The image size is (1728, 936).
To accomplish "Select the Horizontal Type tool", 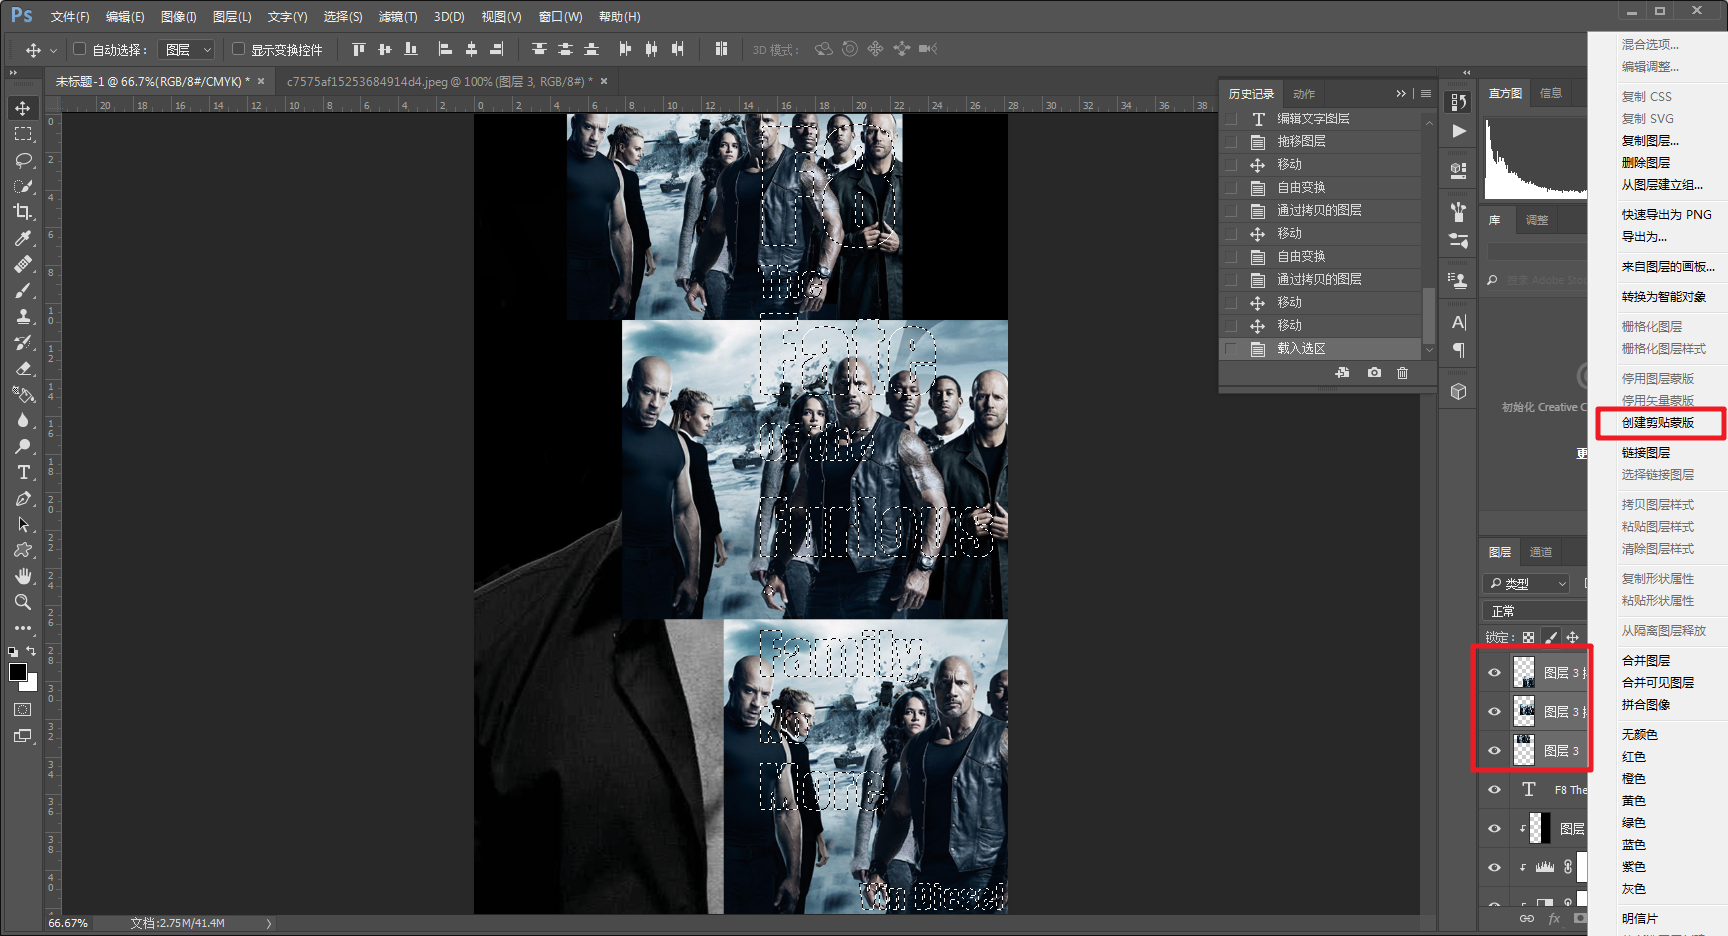I will pyautogui.click(x=22, y=472).
